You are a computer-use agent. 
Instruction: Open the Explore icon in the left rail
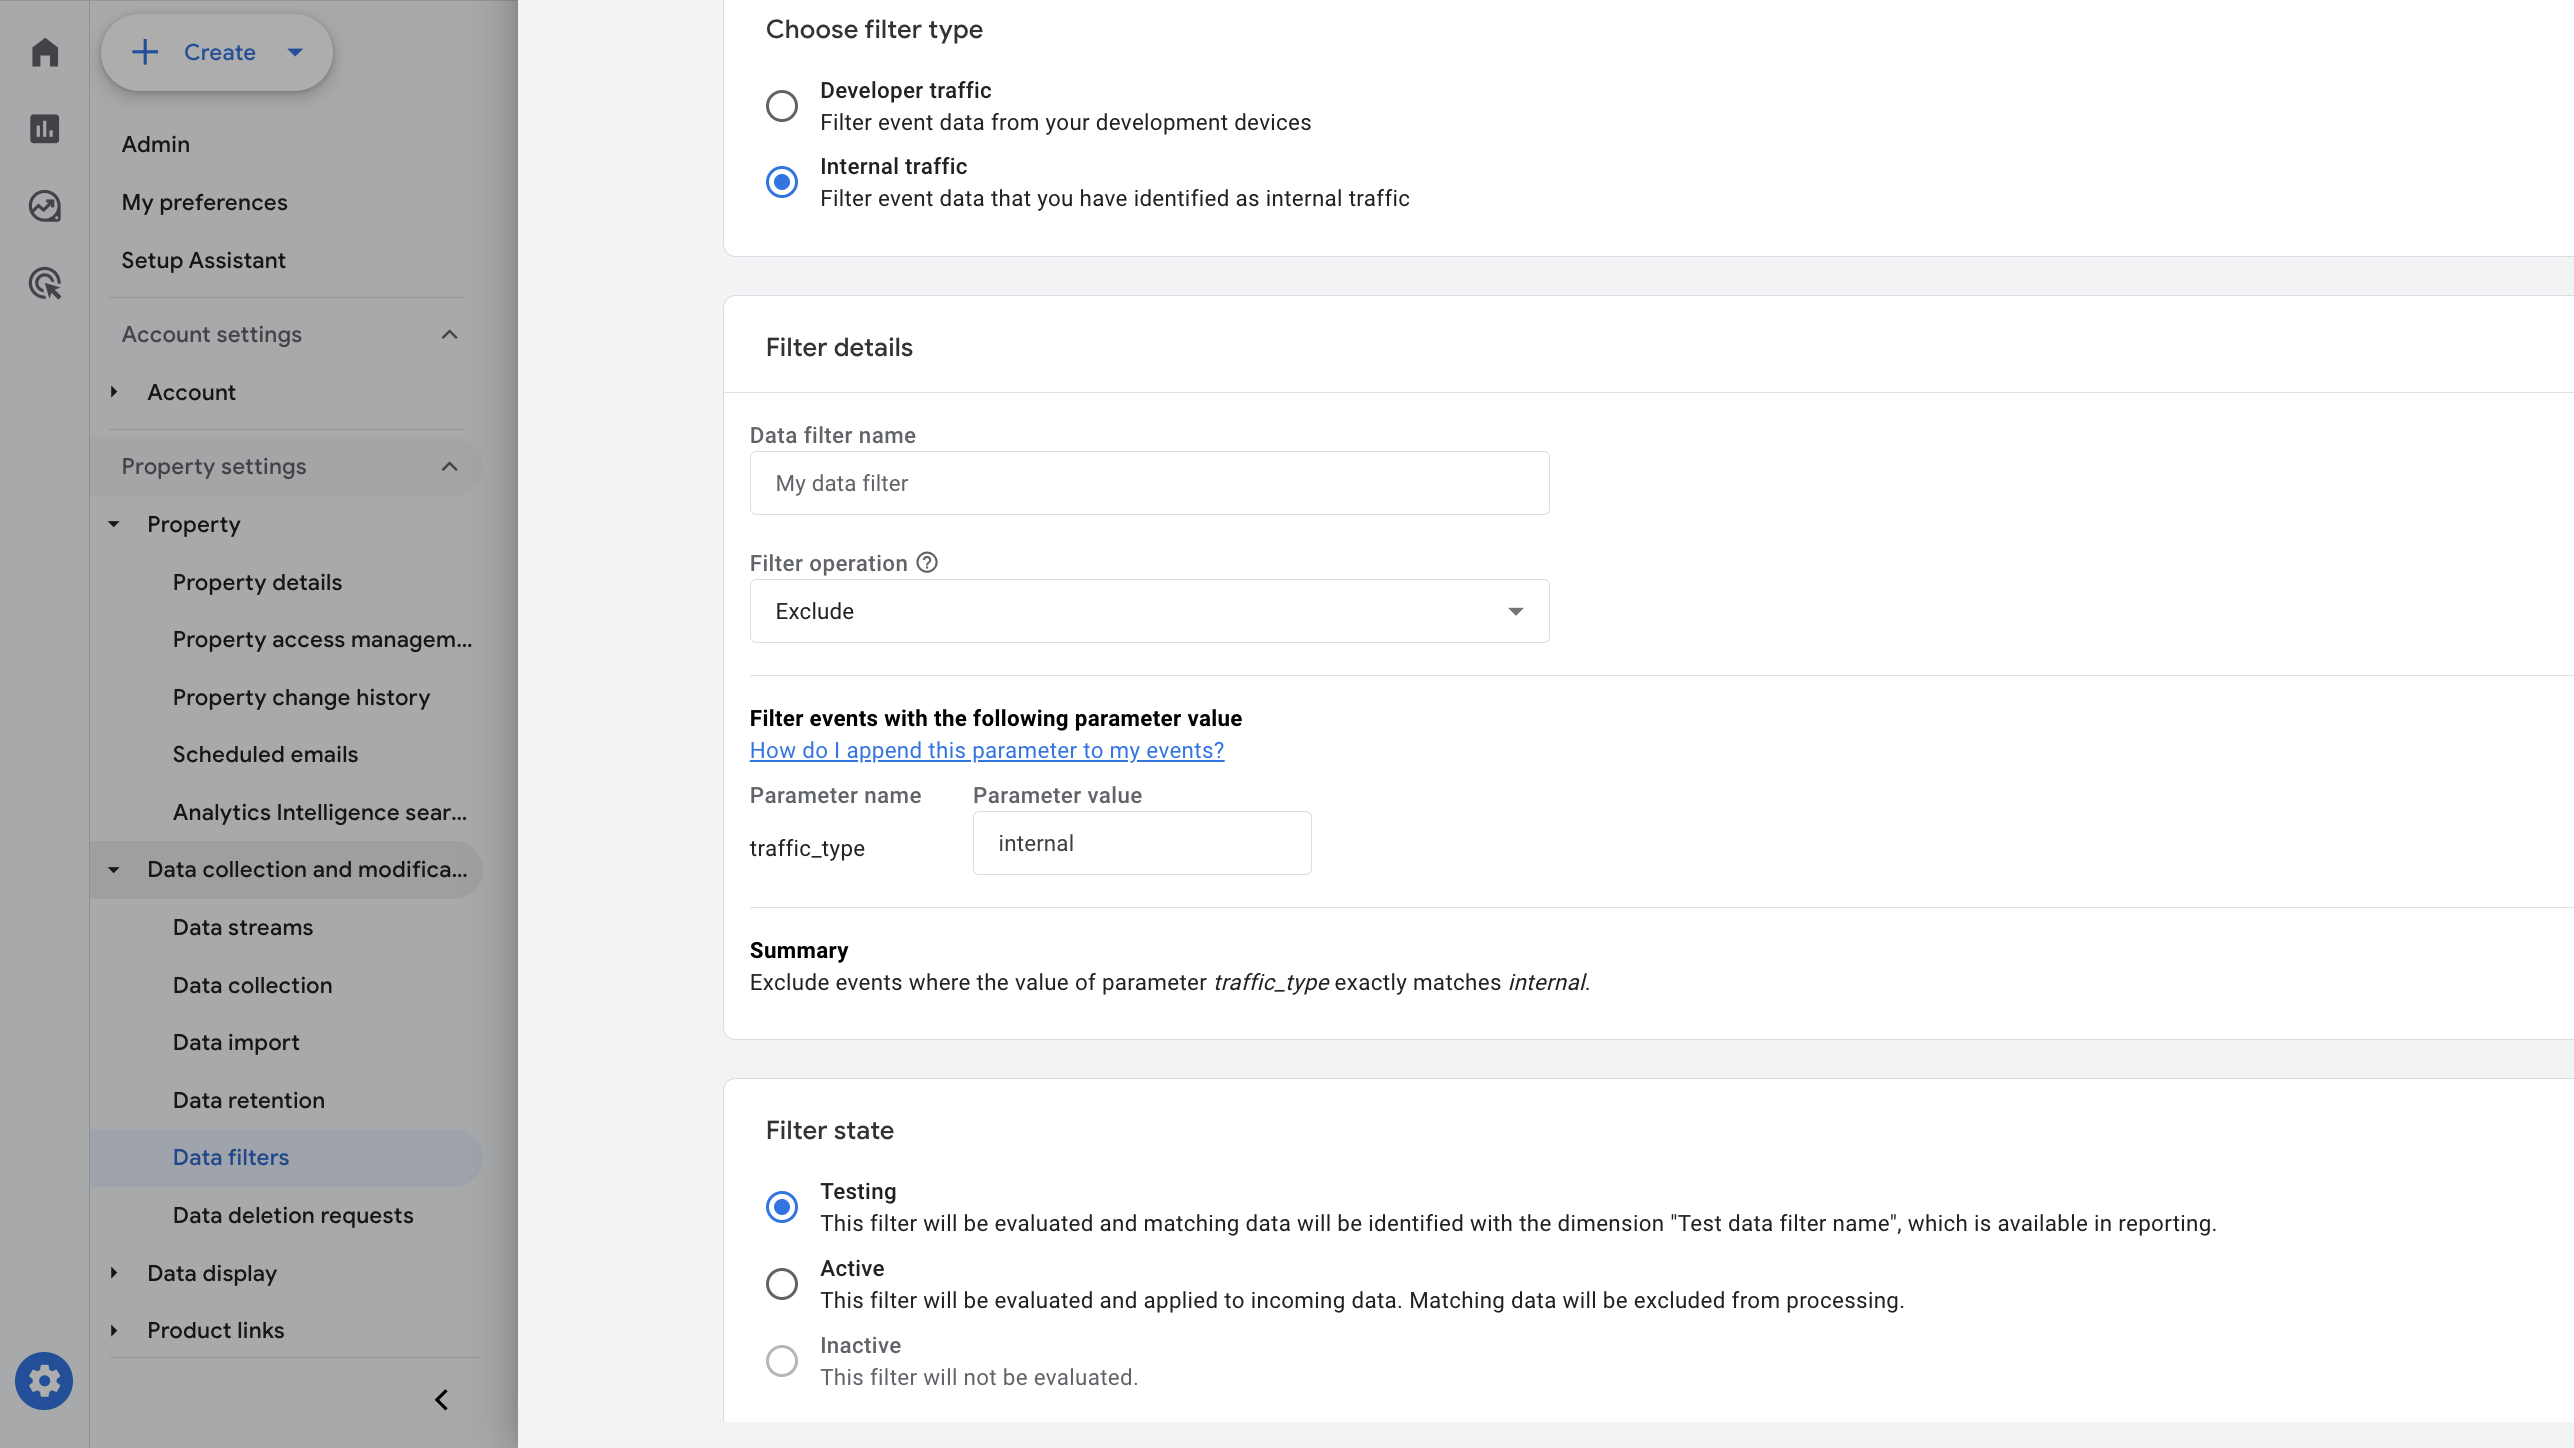click(45, 206)
